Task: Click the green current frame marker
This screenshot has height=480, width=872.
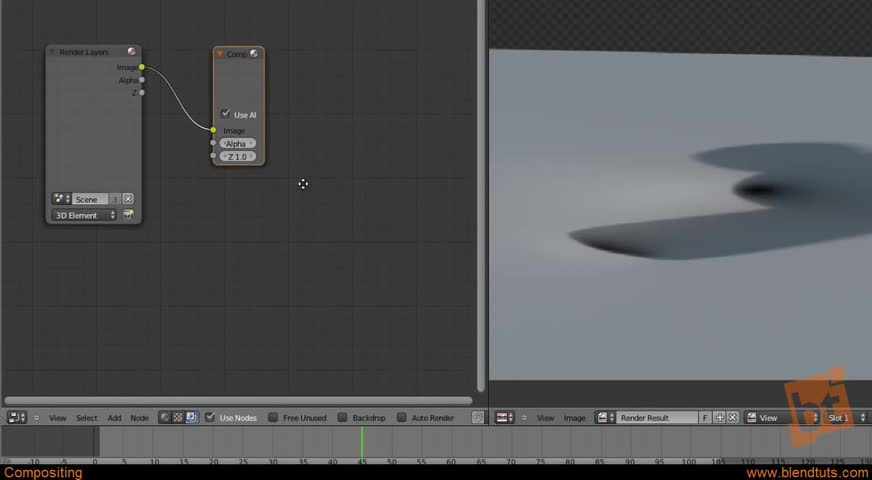Action: (361, 442)
